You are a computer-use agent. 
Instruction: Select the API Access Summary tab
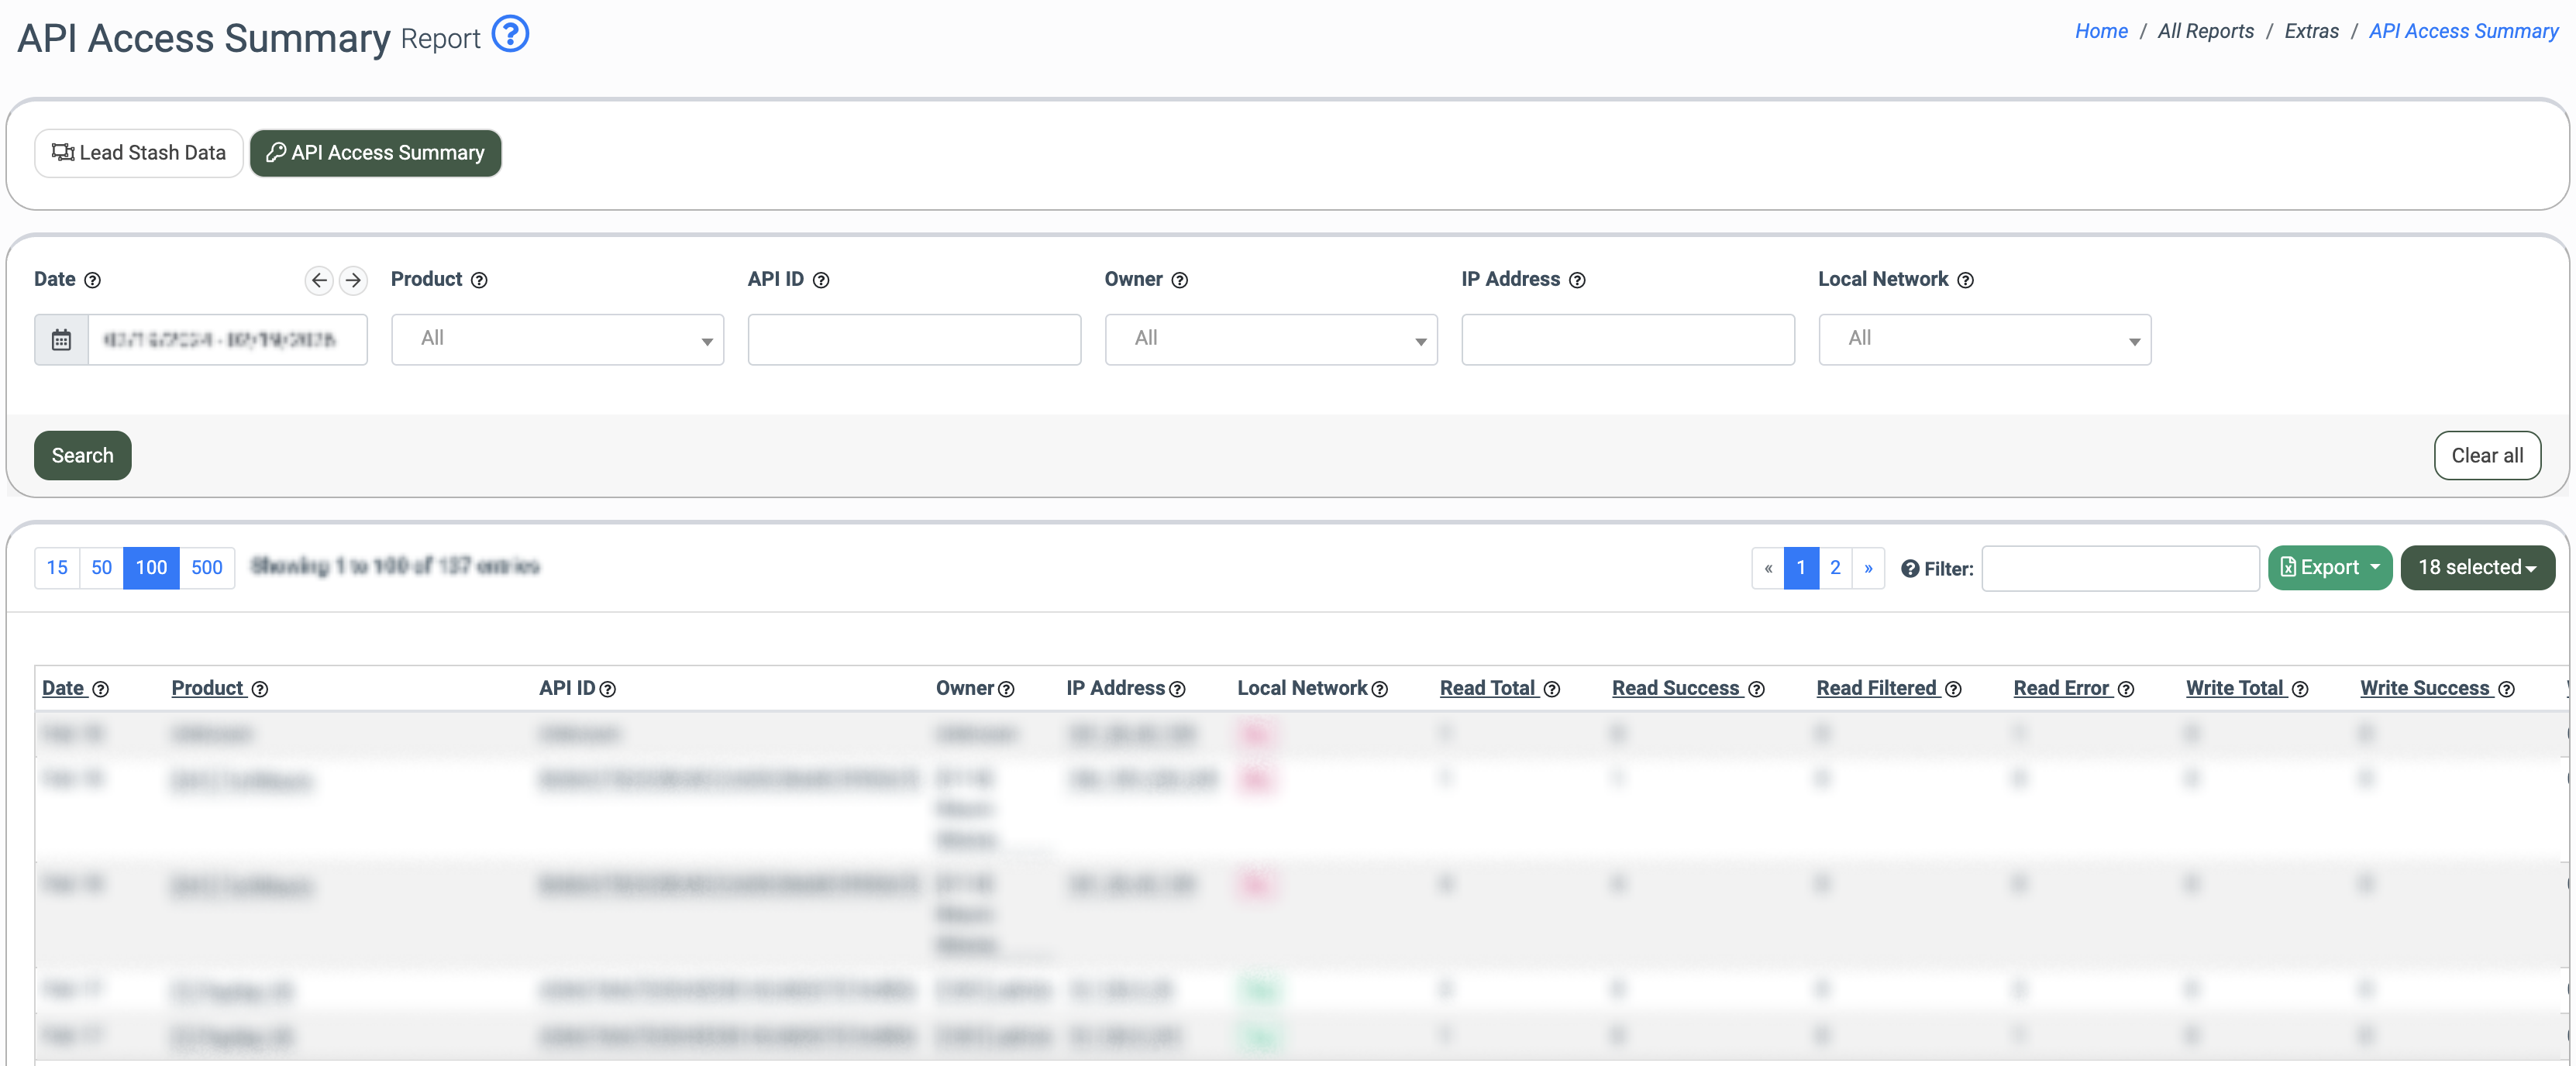(375, 153)
